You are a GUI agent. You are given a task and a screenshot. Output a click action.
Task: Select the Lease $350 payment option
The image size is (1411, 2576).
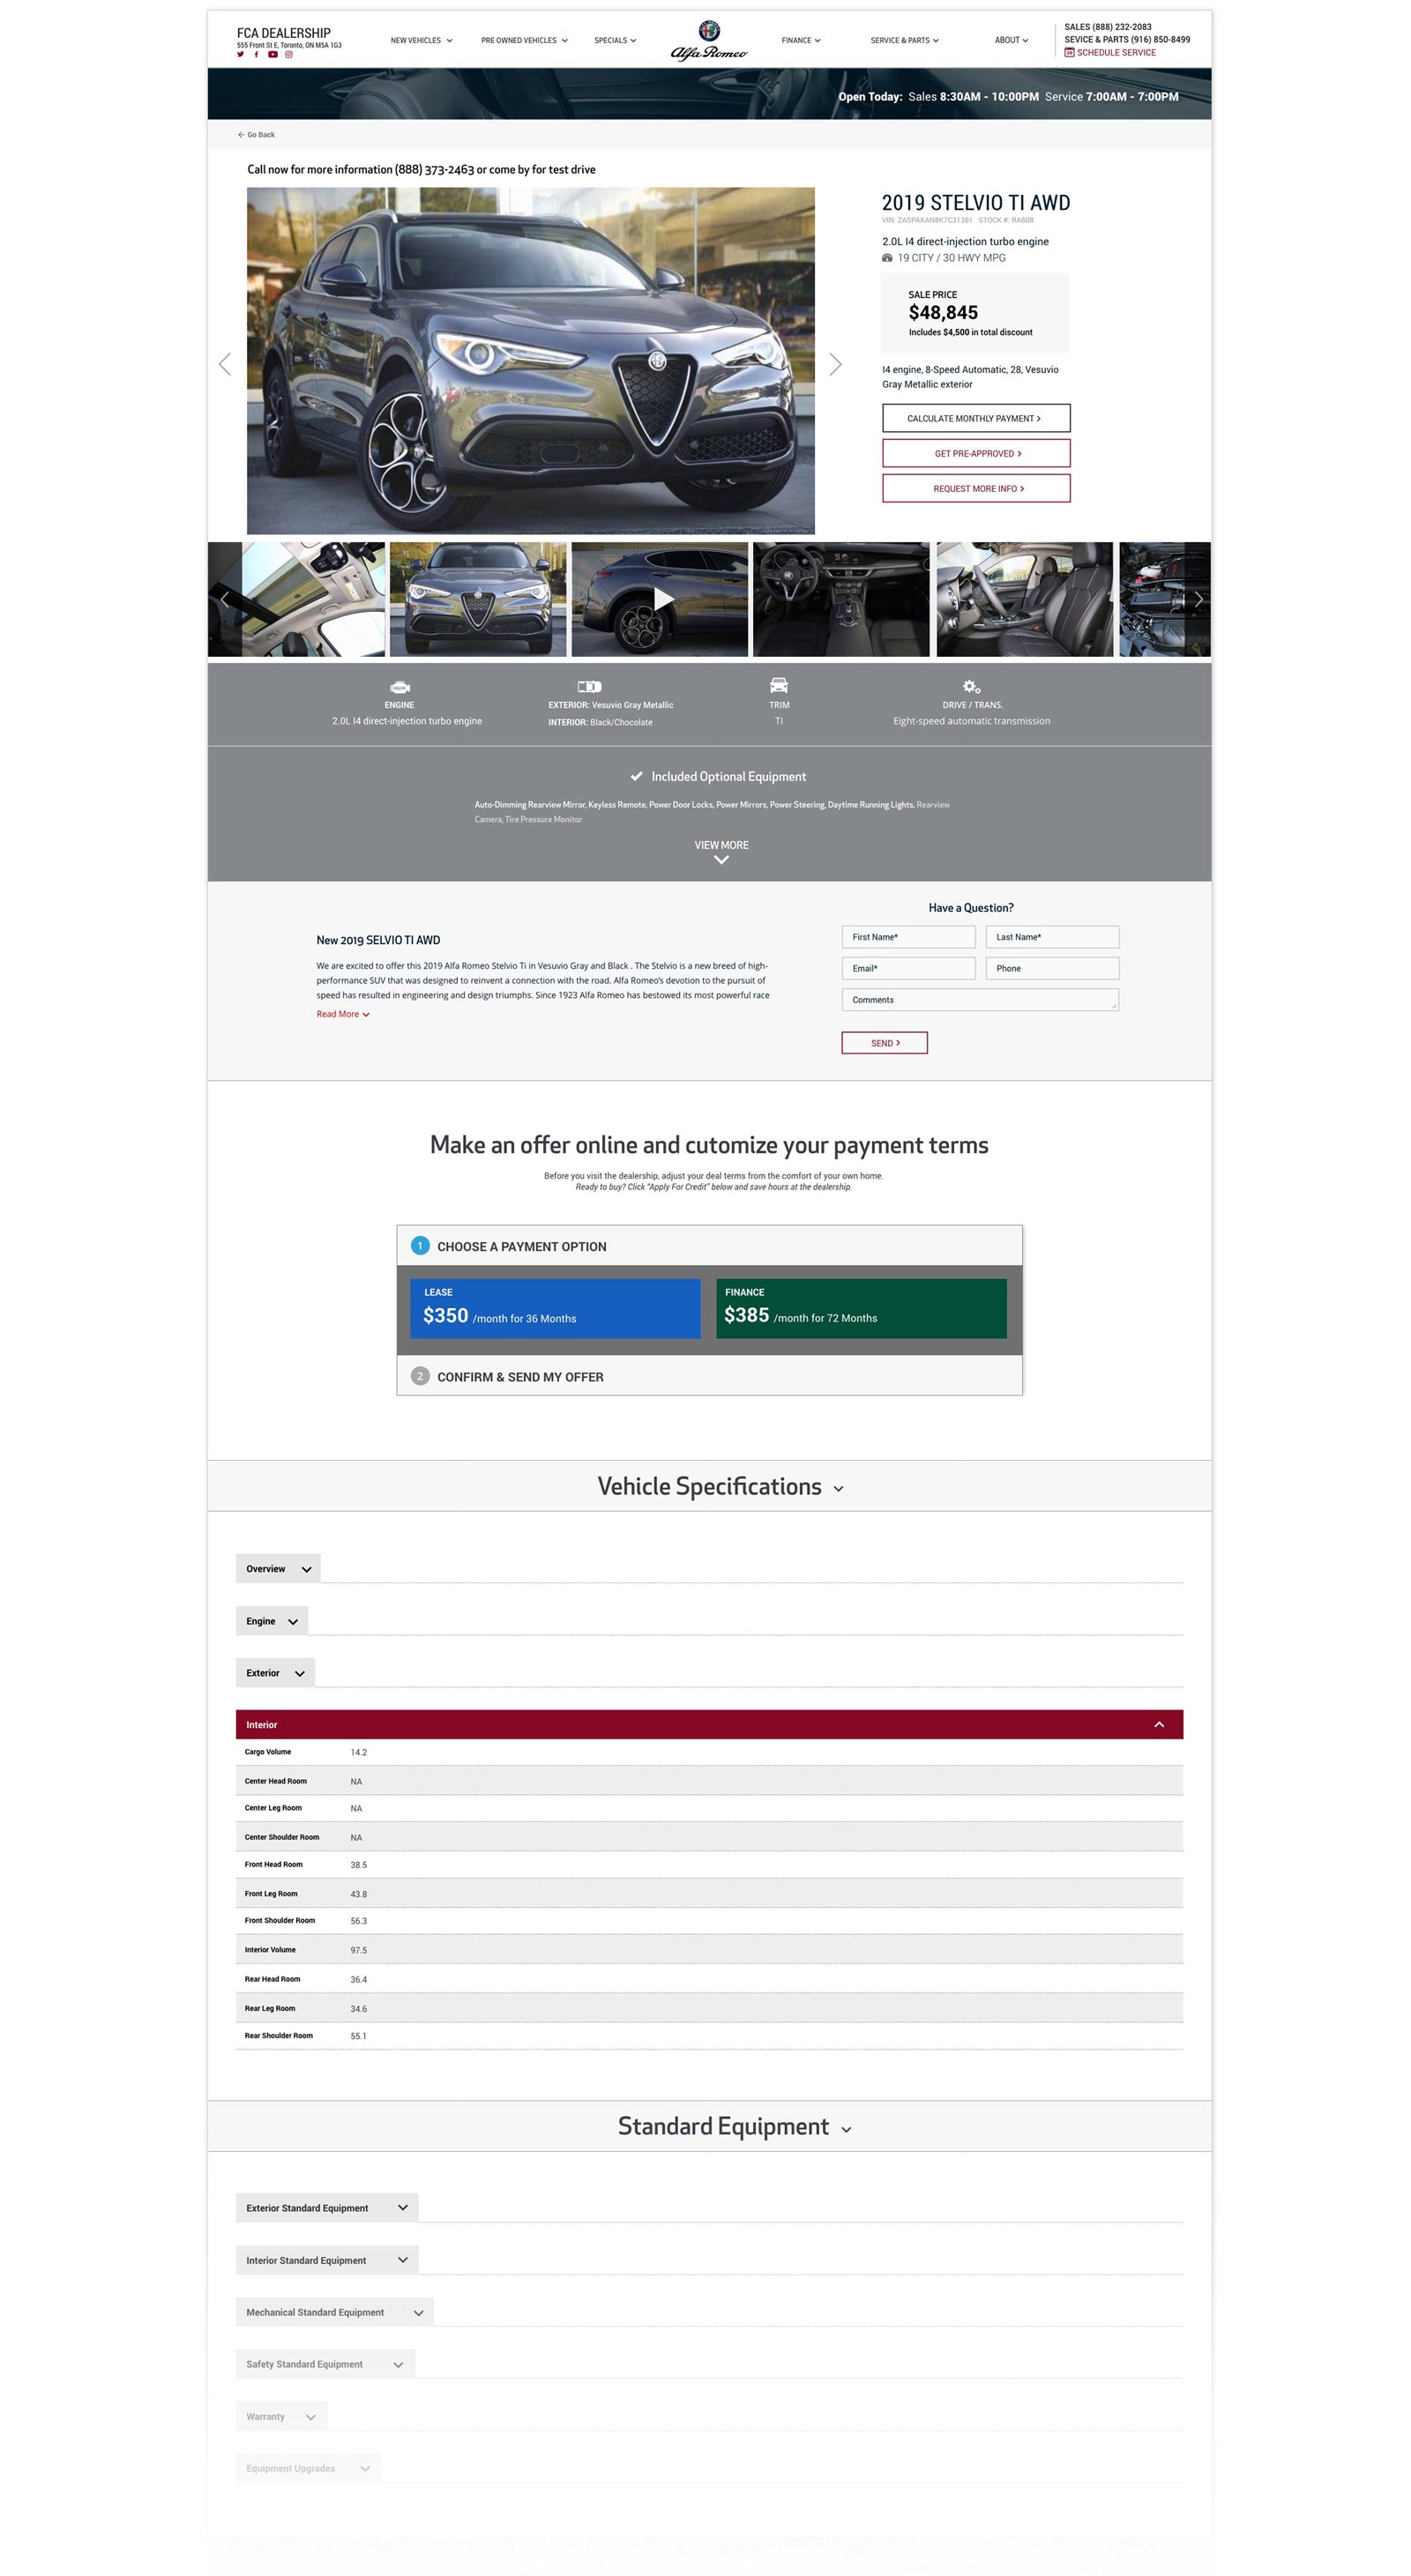[x=555, y=1308]
